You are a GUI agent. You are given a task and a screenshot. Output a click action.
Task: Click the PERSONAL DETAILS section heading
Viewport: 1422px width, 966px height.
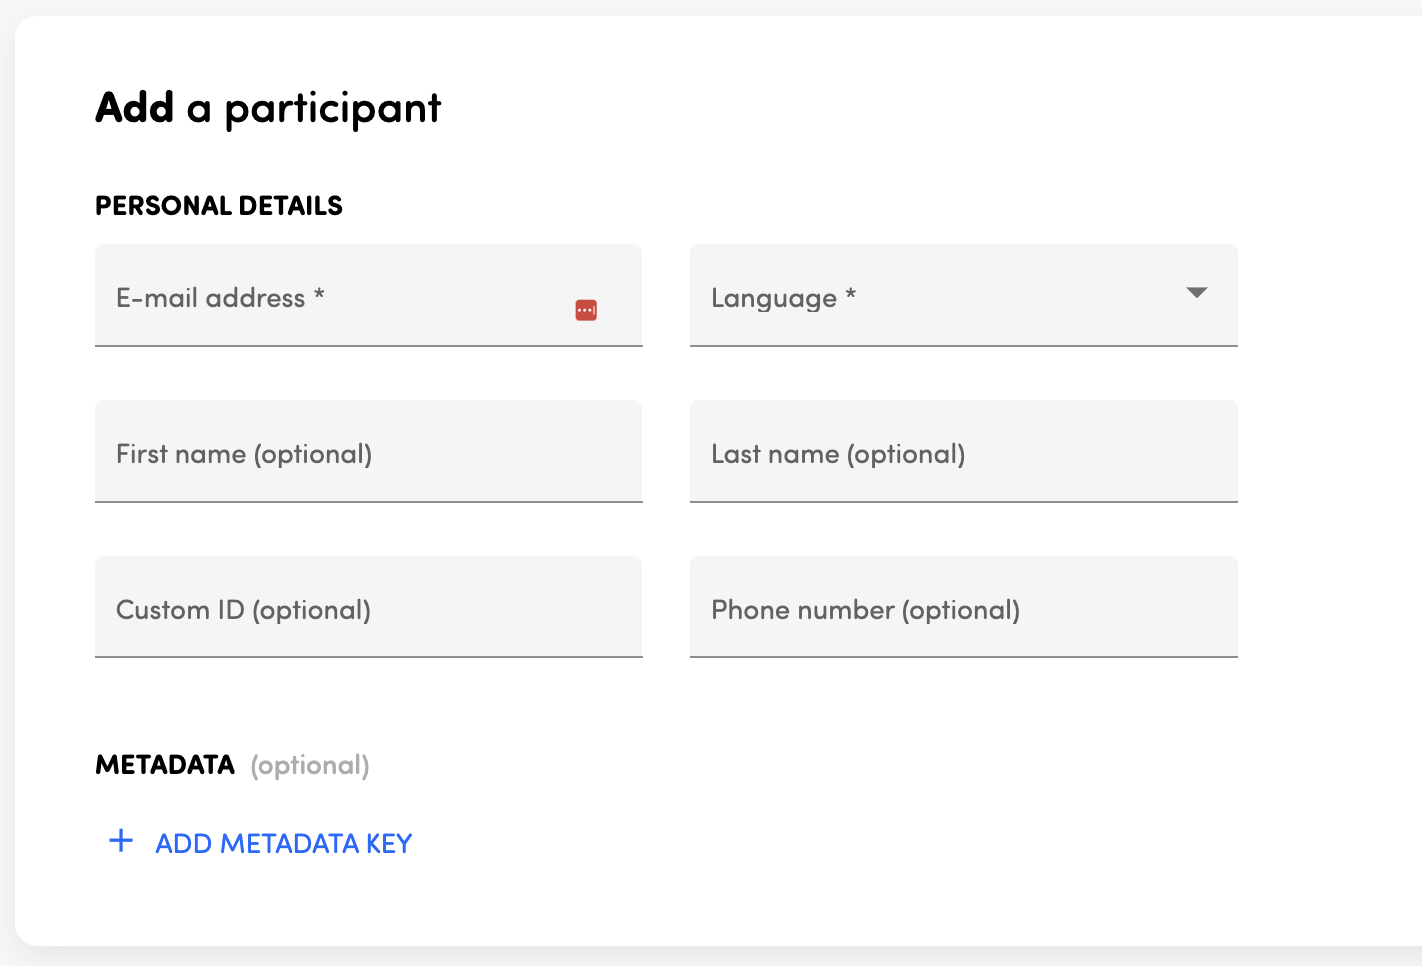pyautogui.click(x=219, y=206)
